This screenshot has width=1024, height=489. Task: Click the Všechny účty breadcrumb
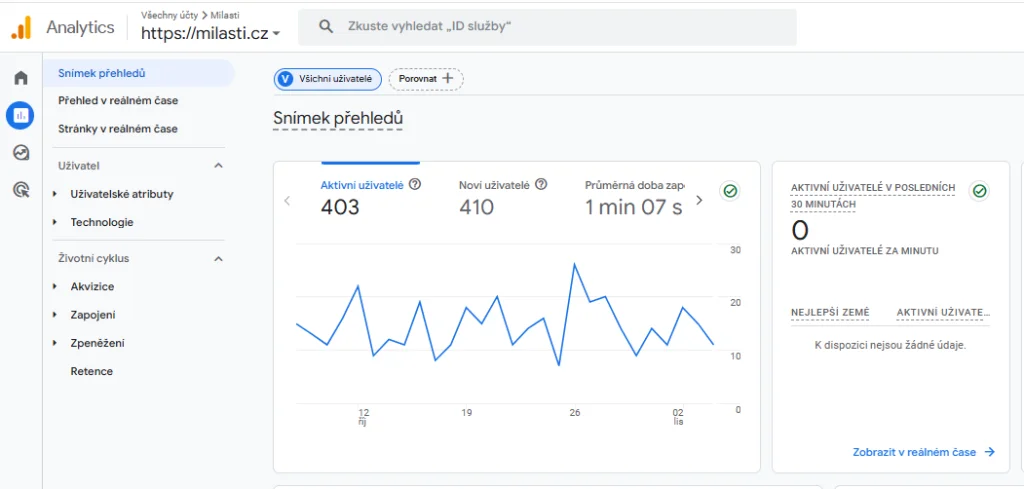point(169,15)
